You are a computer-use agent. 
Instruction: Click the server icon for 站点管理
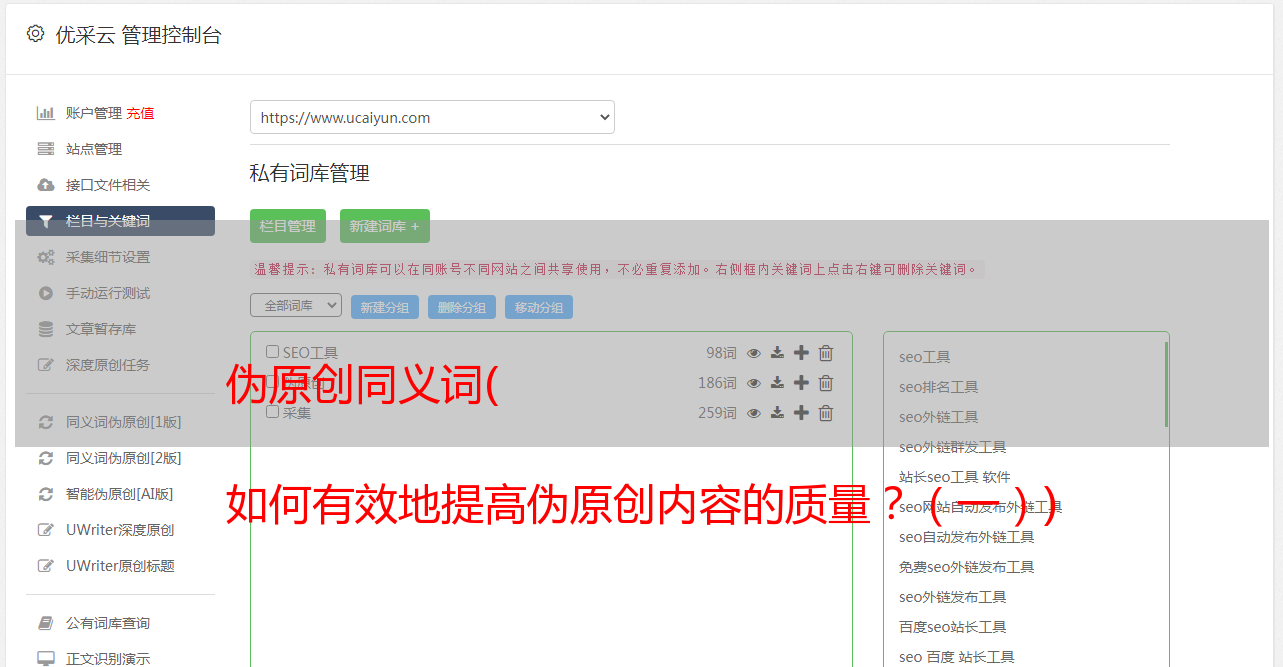click(x=45, y=149)
